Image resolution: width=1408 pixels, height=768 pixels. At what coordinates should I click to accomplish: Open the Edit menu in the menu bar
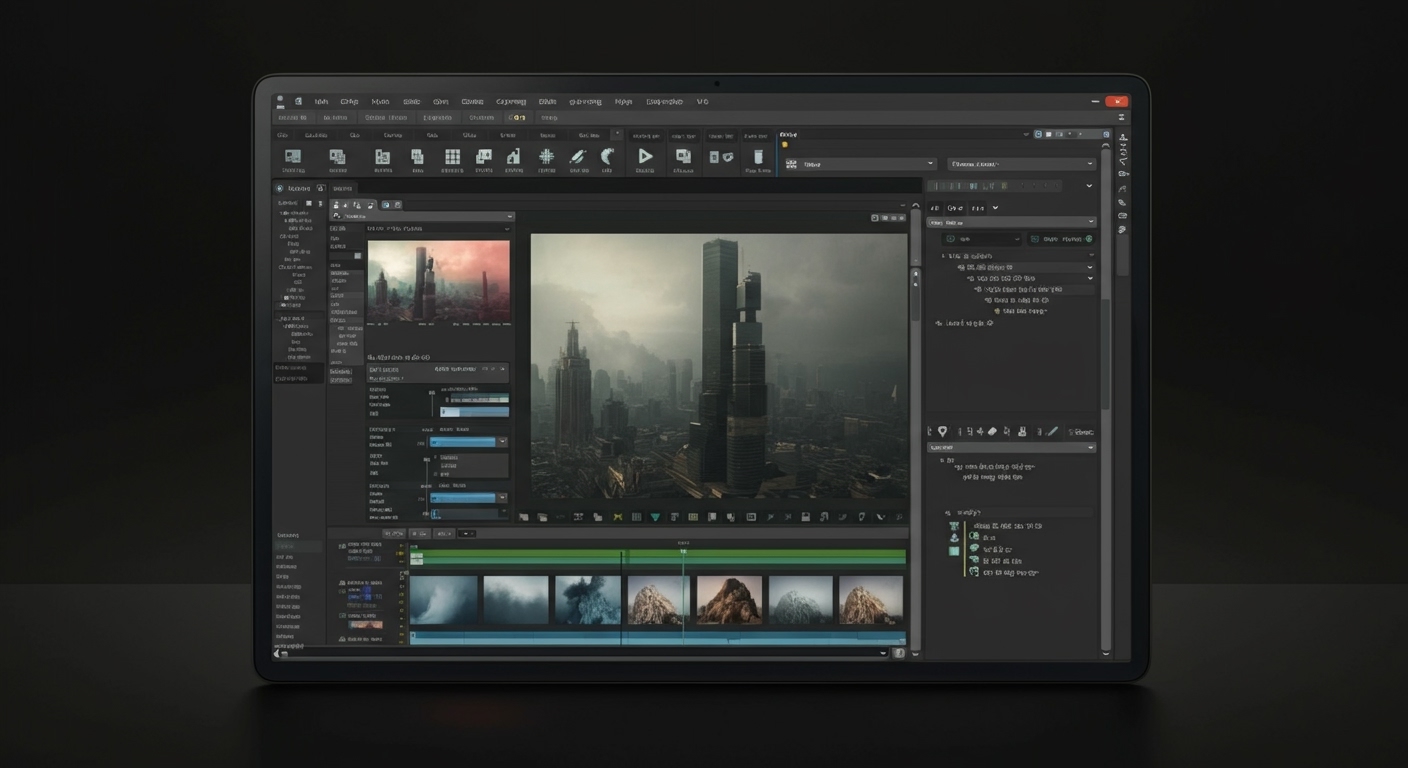[x=348, y=102]
